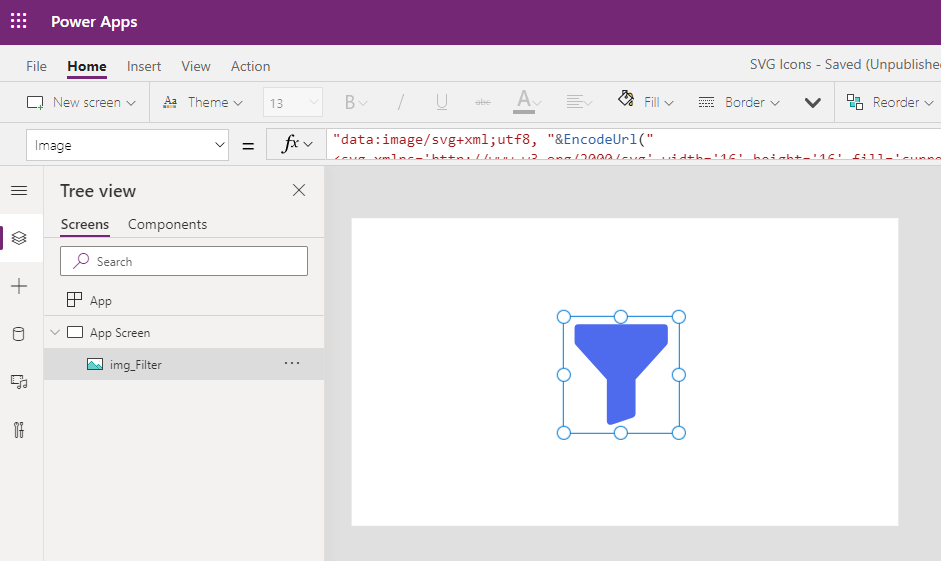Toggle Italic formatting
This screenshot has height=561, width=941.
400,103
